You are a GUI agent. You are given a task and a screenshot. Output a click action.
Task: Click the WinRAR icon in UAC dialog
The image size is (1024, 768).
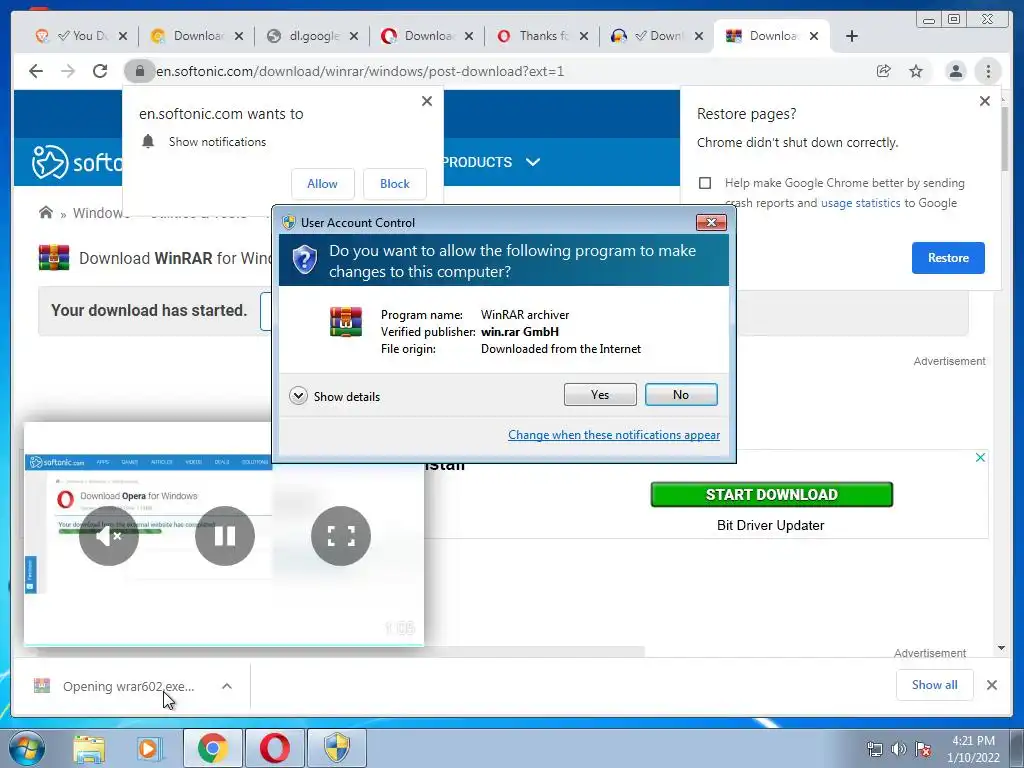(346, 322)
